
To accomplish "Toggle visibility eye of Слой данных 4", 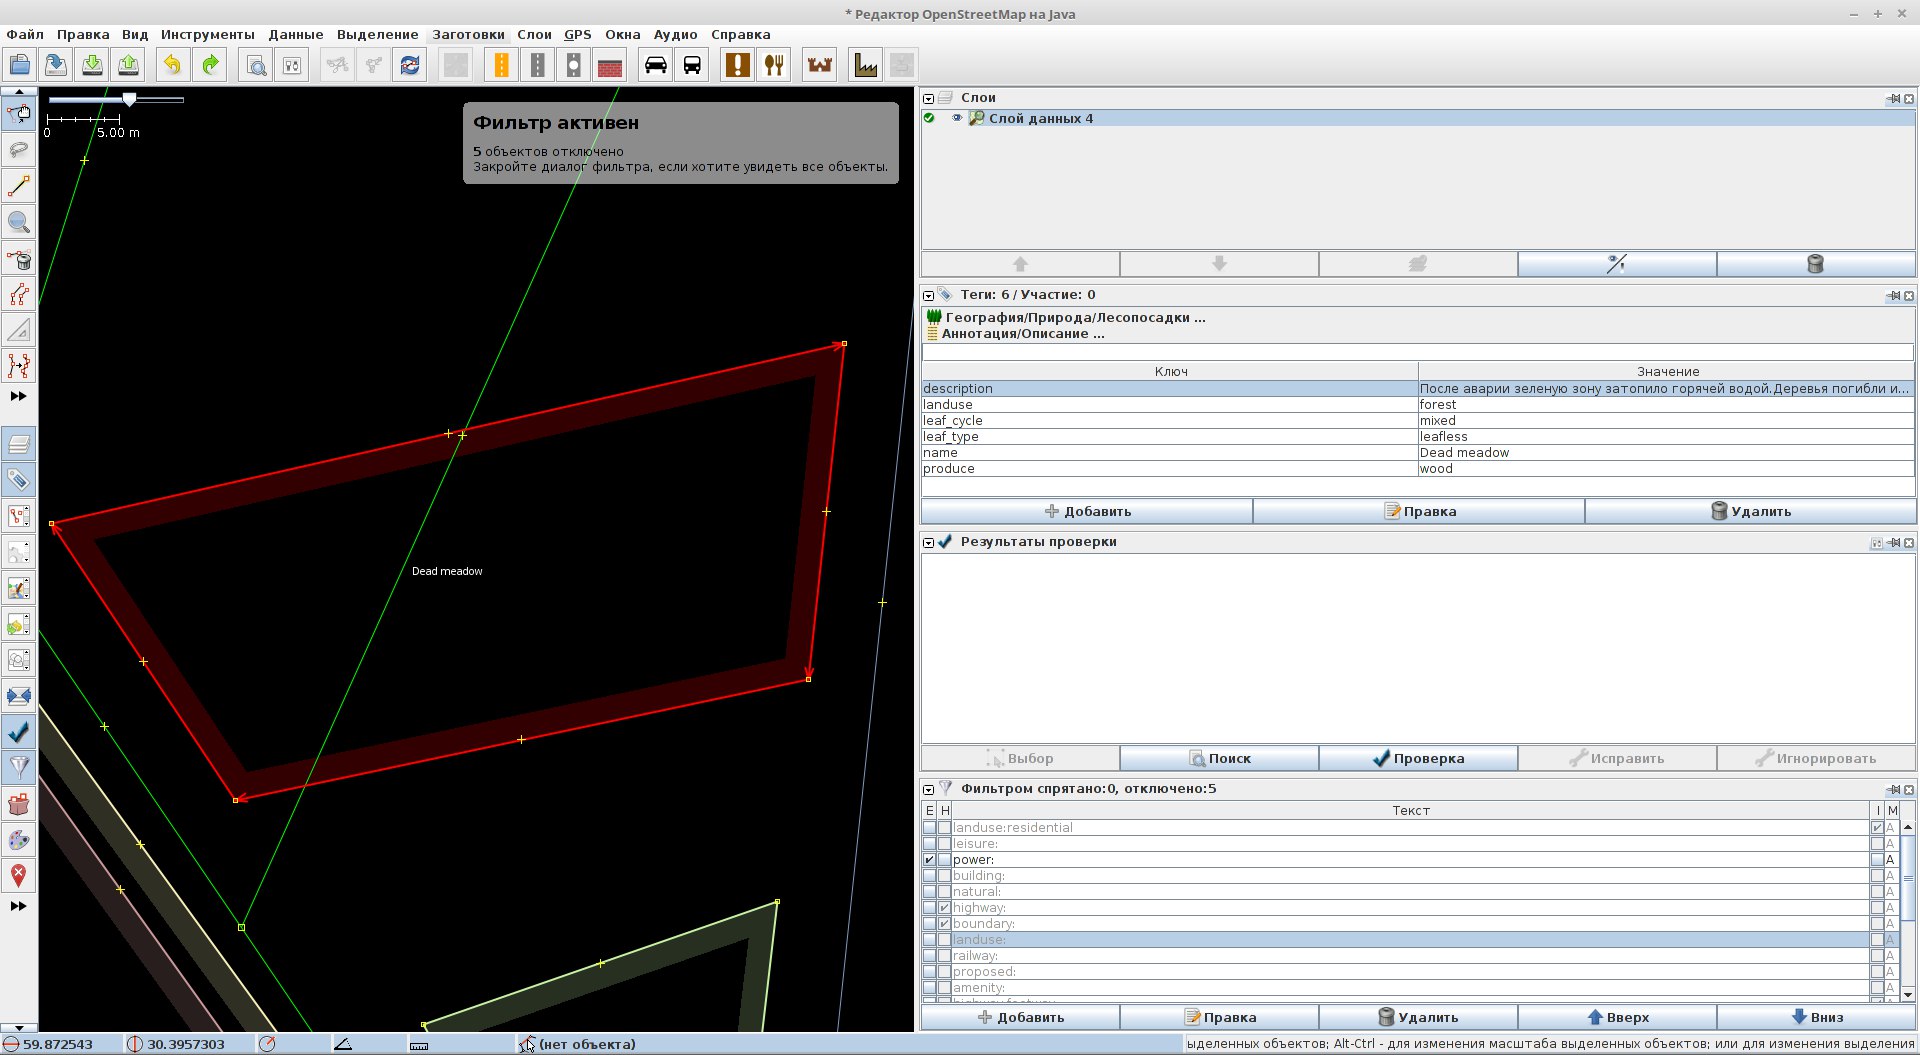I will pyautogui.click(x=956, y=118).
